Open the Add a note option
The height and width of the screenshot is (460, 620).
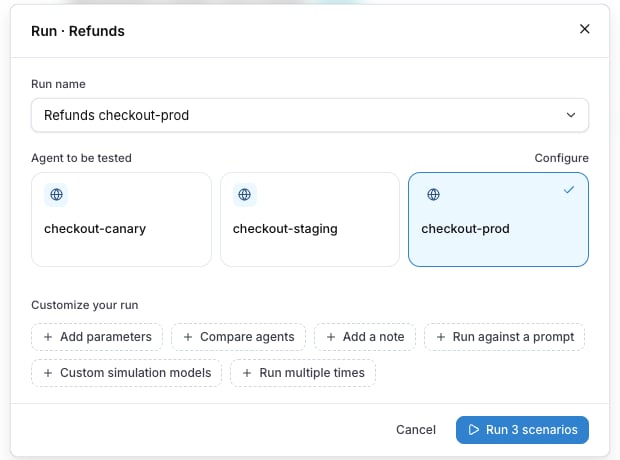pos(365,337)
